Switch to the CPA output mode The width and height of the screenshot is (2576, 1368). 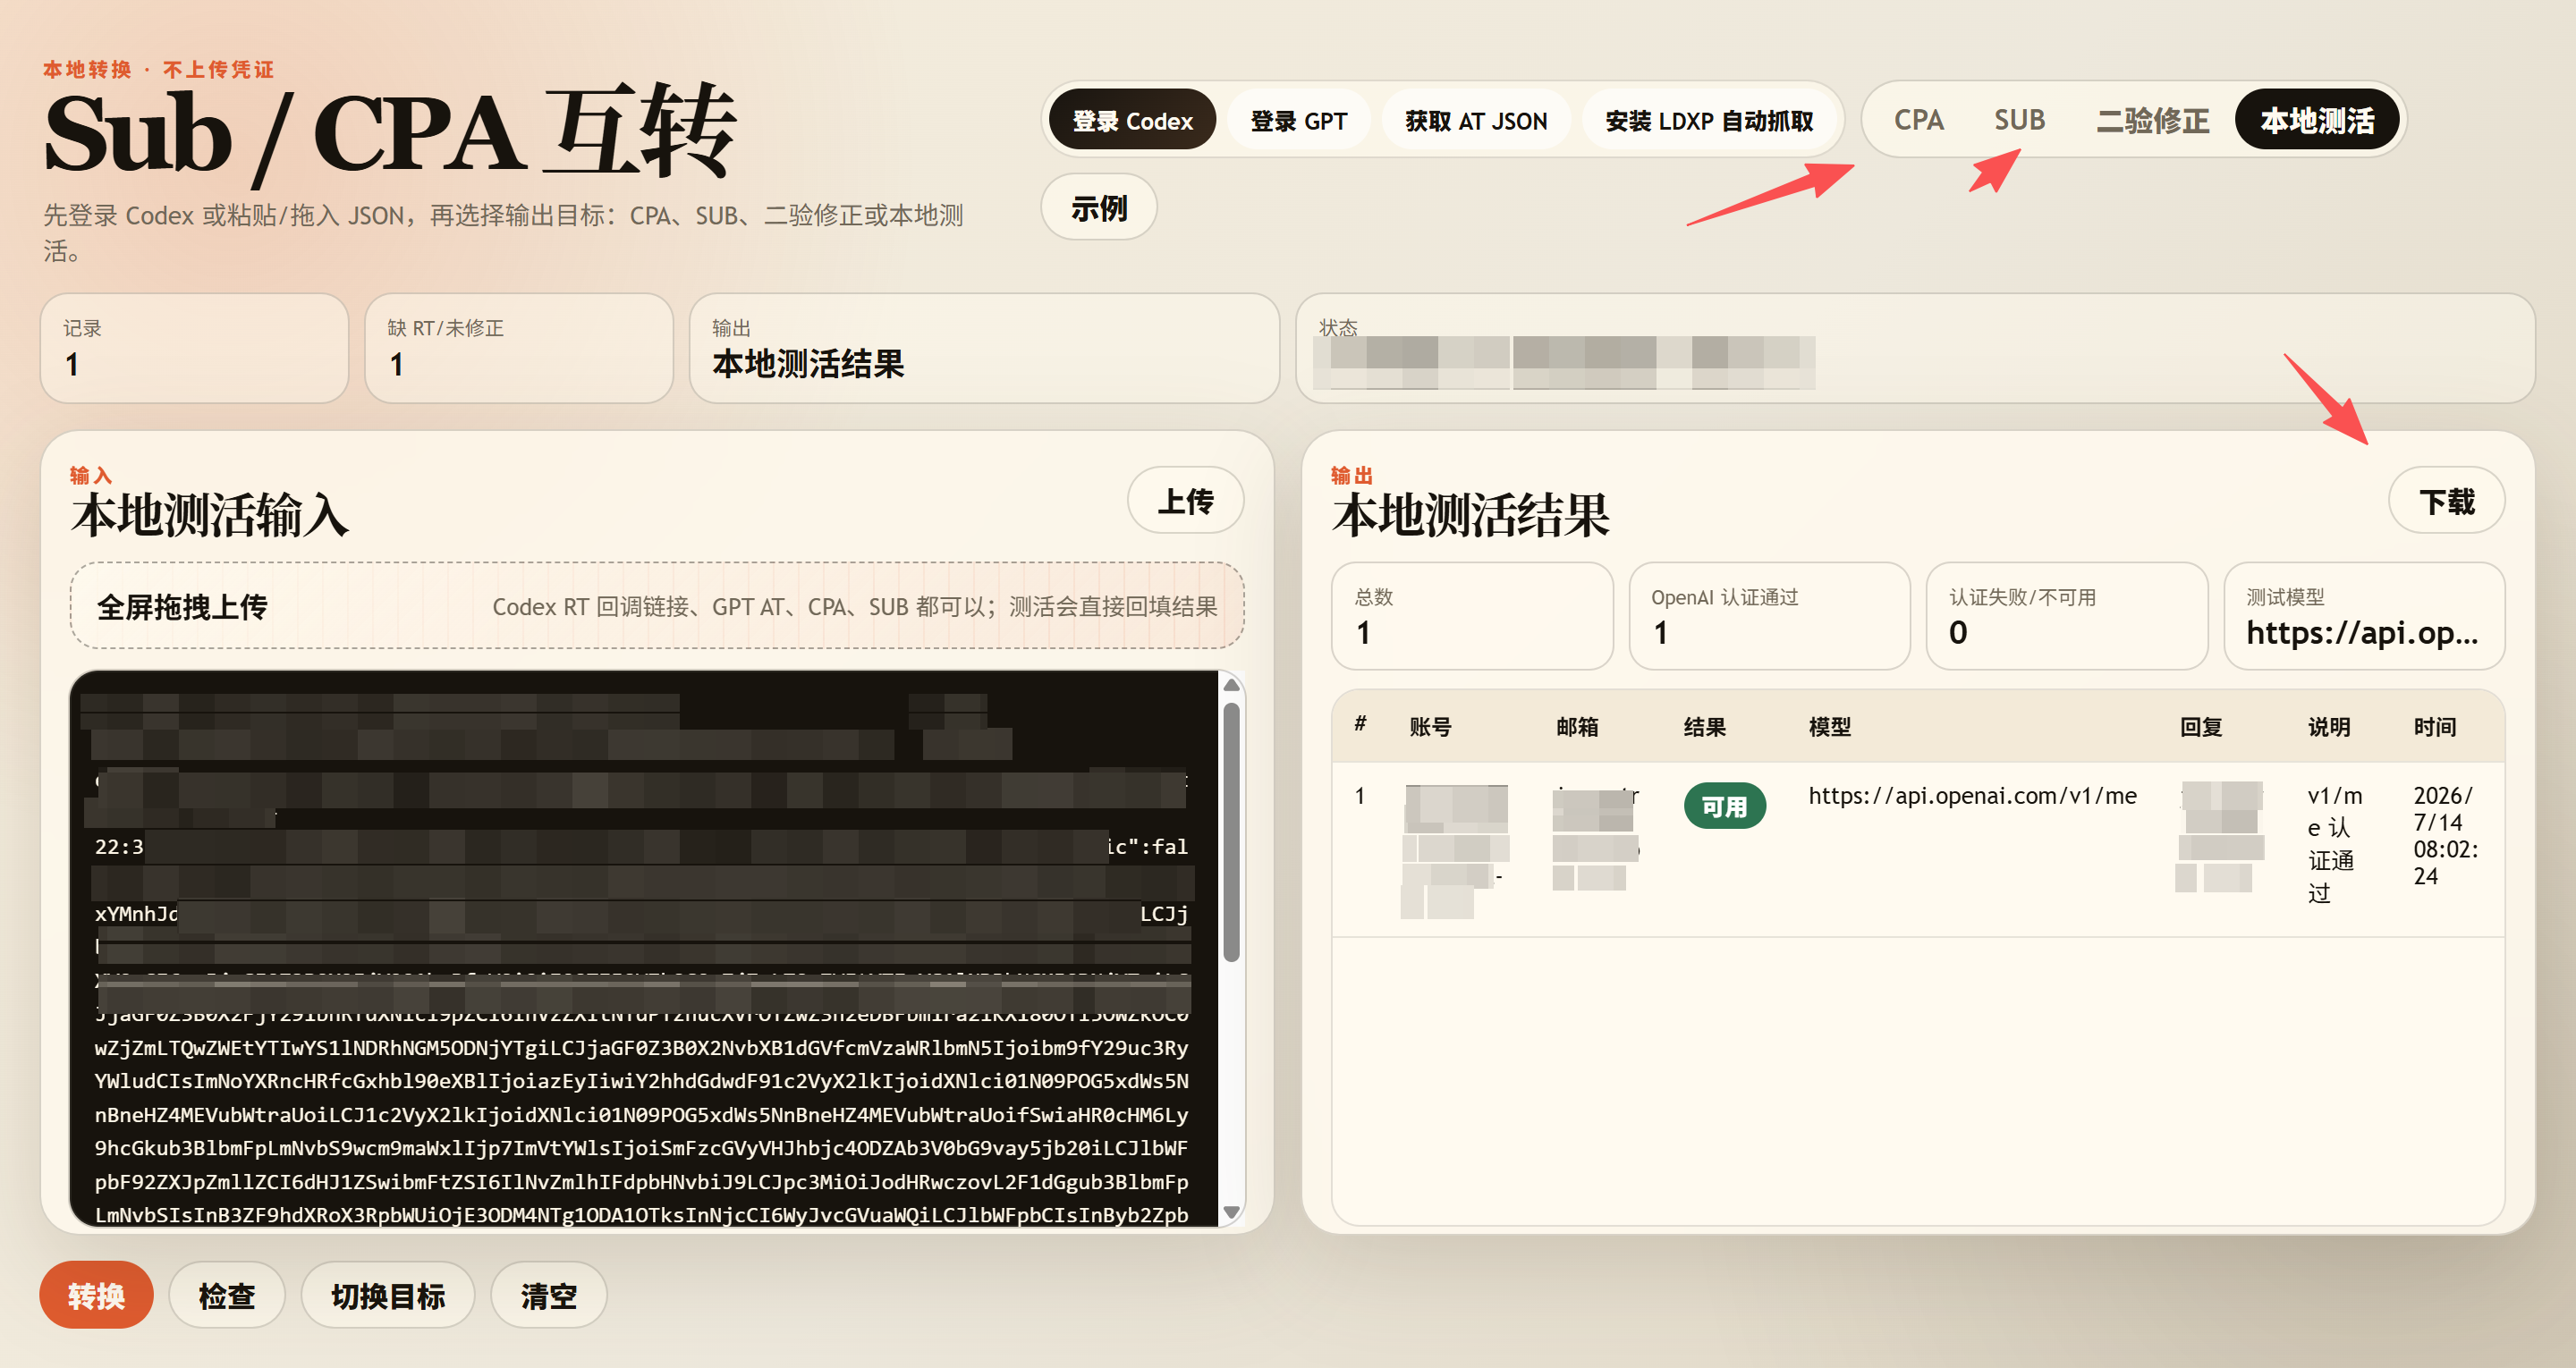(1918, 120)
